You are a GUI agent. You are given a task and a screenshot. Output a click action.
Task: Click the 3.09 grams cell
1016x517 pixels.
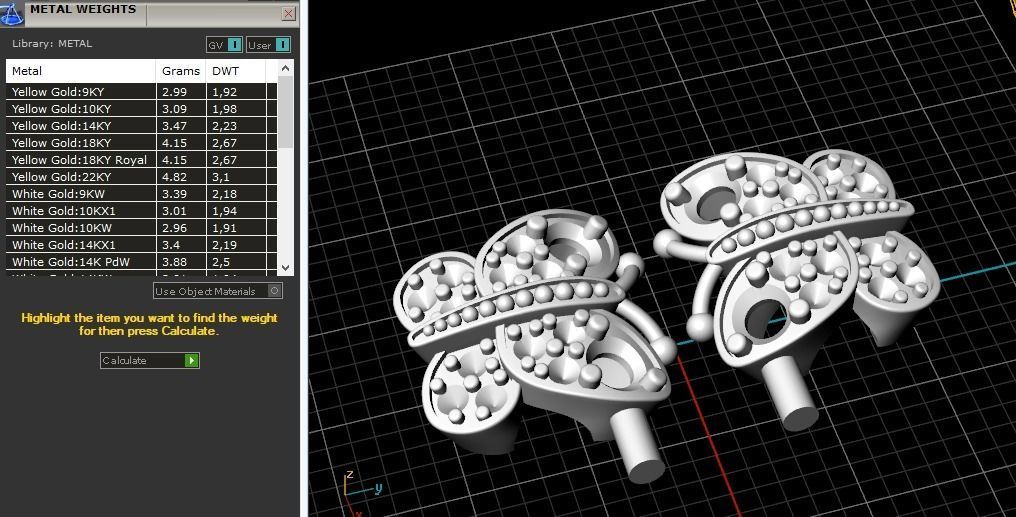point(181,108)
